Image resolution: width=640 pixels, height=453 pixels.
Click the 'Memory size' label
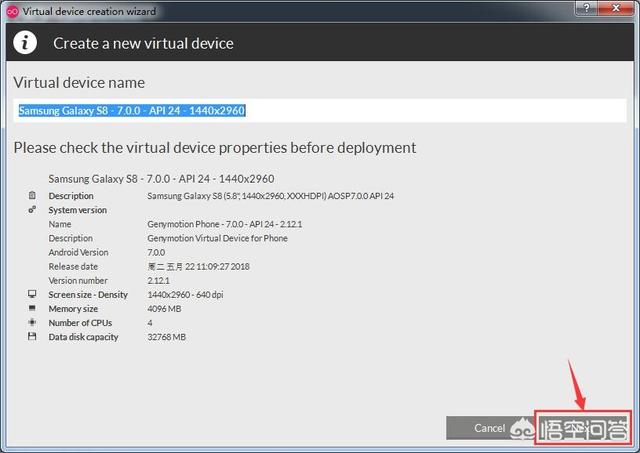coord(73,309)
